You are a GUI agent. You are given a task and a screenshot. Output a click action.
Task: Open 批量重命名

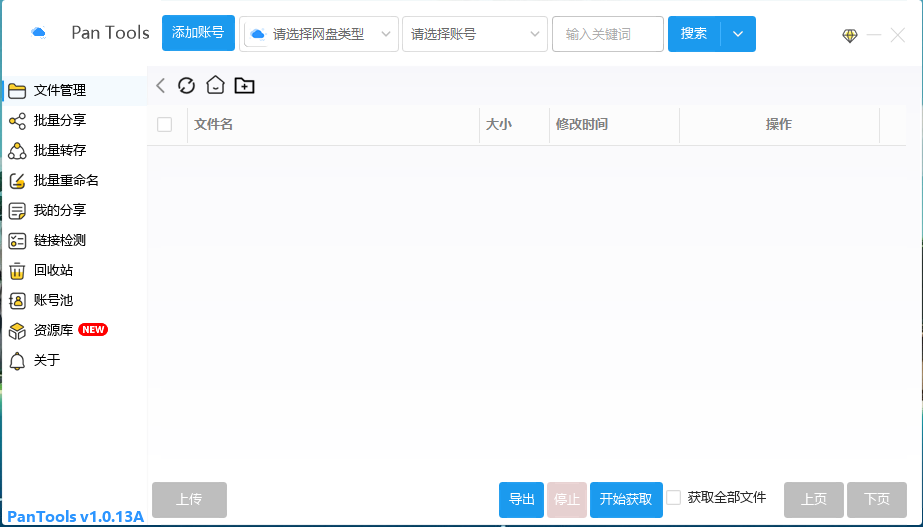click(x=74, y=181)
